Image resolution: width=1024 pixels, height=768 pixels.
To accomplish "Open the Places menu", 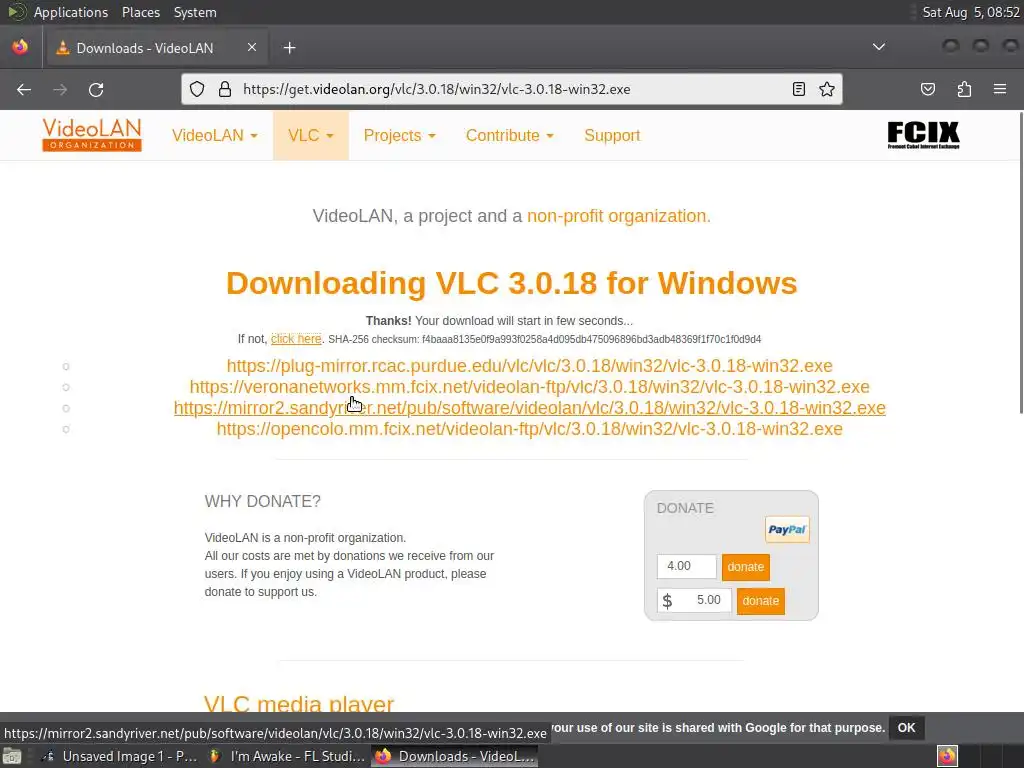I will pos(141,12).
